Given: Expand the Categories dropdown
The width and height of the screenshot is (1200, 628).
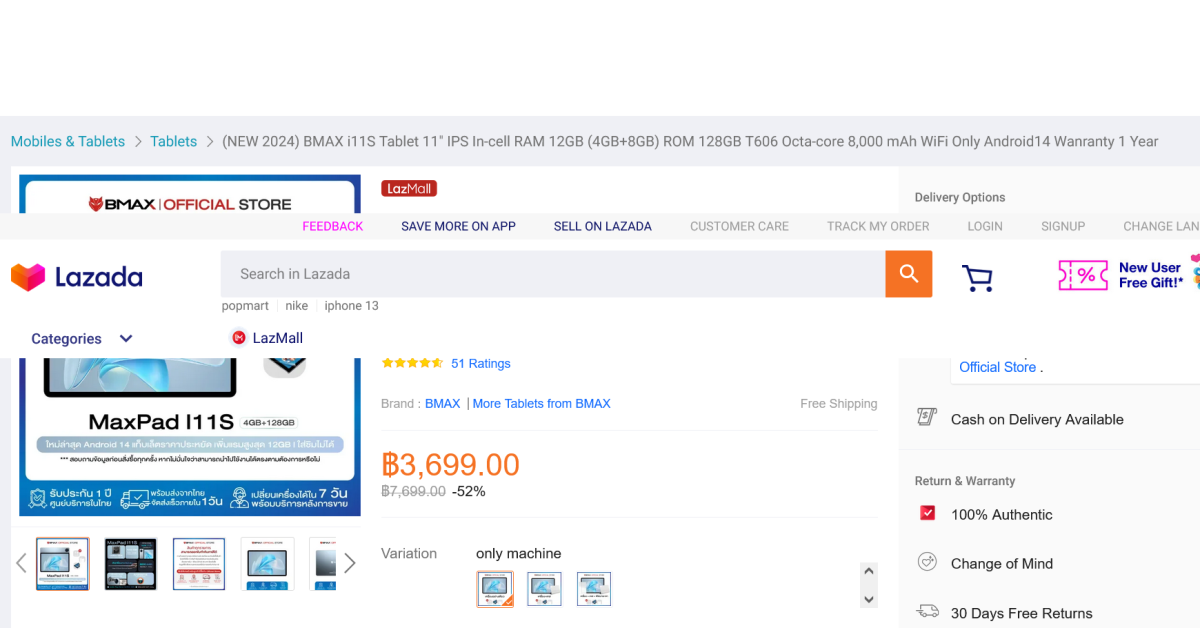Looking at the screenshot, I should click(126, 339).
